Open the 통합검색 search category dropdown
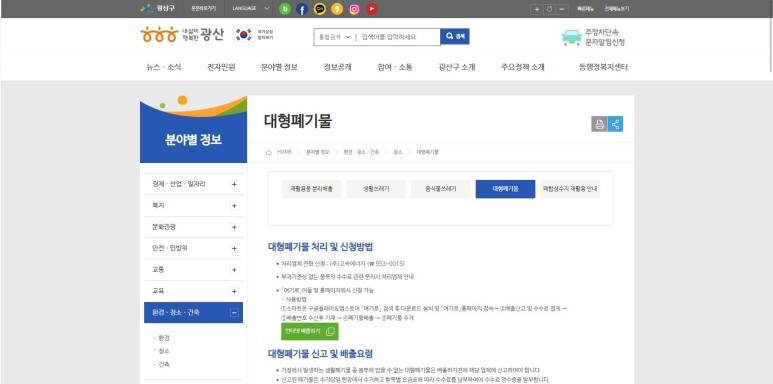This screenshot has width=773, height=384. pyautogui.click(x=334, y=36)
